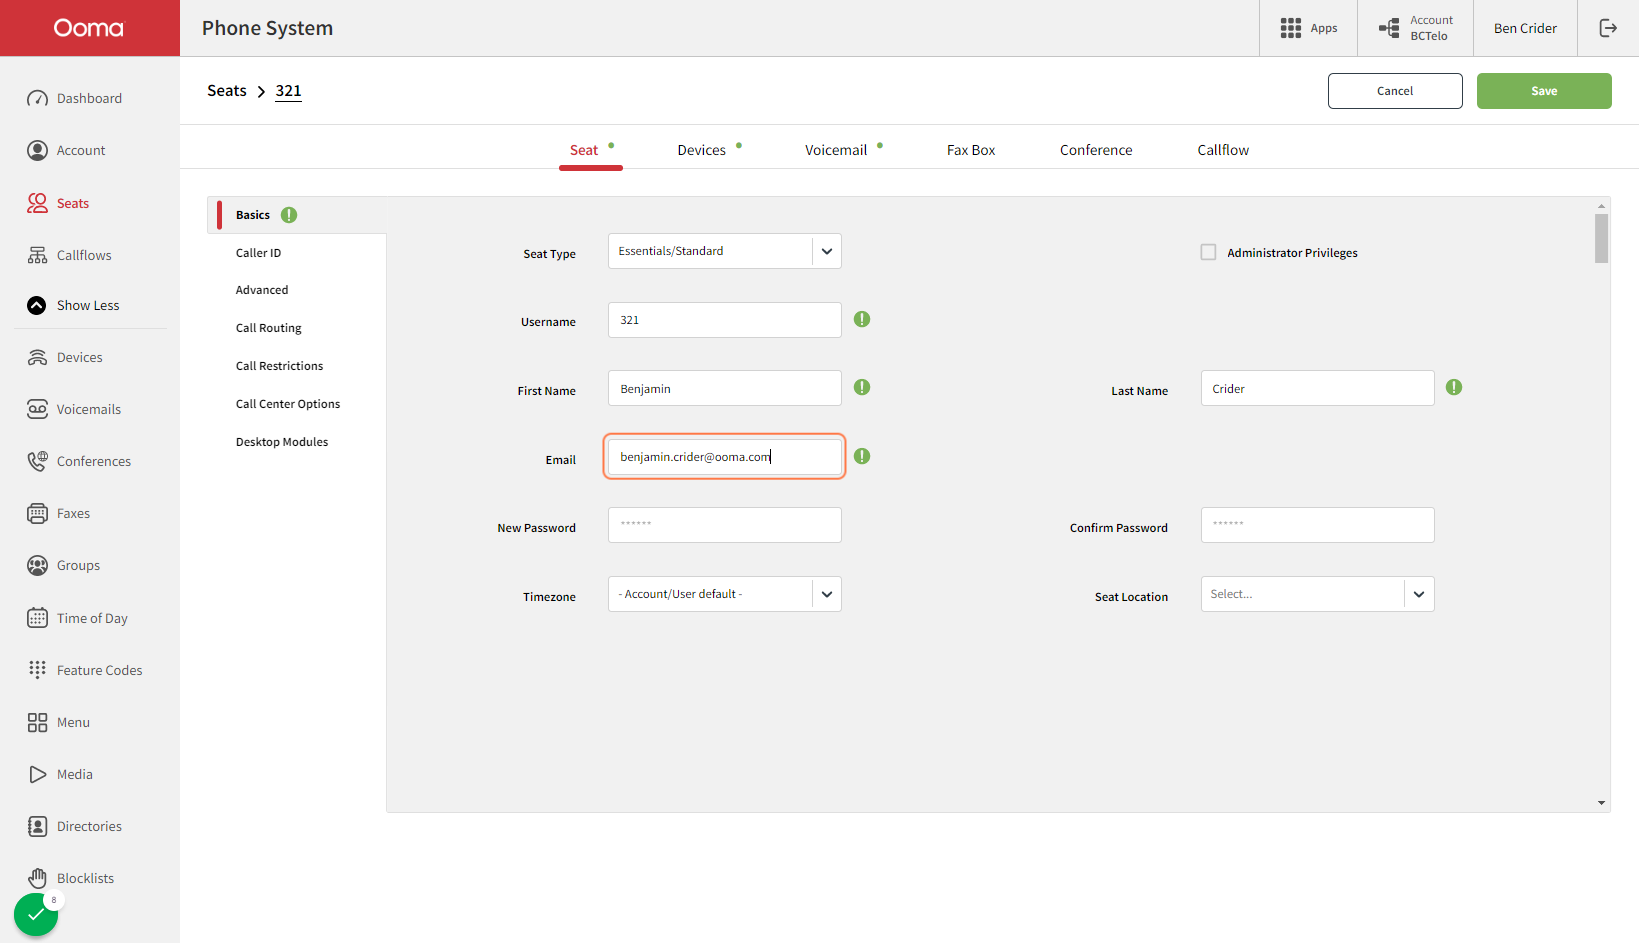Collapse sidebar with Show Less

click(72, 305)
